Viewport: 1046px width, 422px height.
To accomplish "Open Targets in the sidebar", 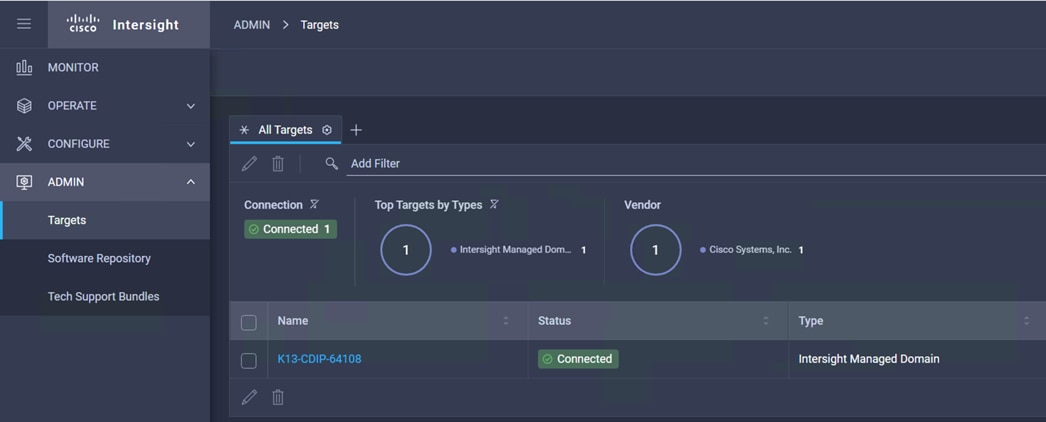I will pyautogui.click(x=105, y=220).
